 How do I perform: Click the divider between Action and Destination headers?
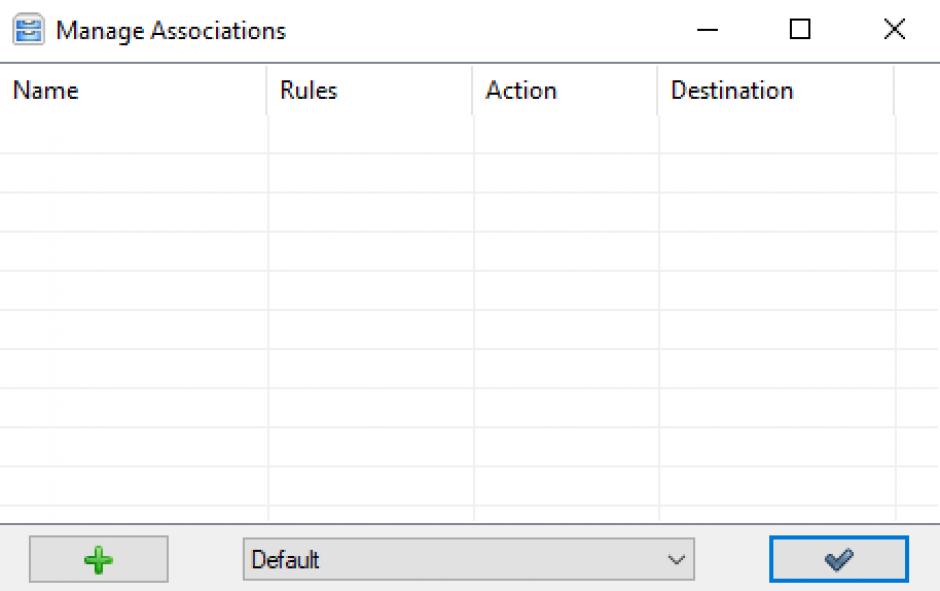pos(658,91)
